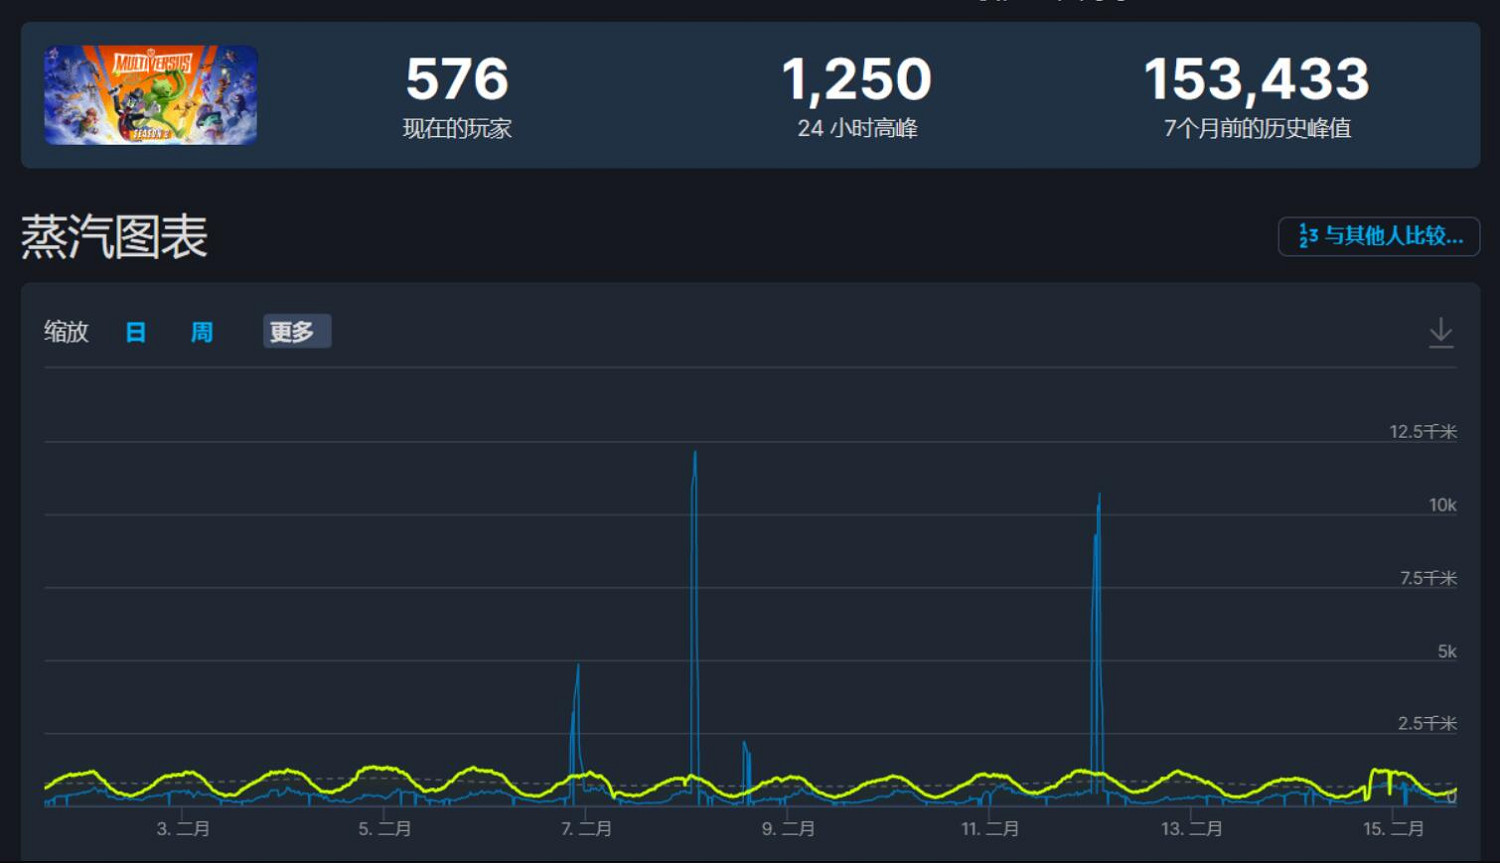
Task: Set chart zoom to 周 (week)
Action: [202, 332]
